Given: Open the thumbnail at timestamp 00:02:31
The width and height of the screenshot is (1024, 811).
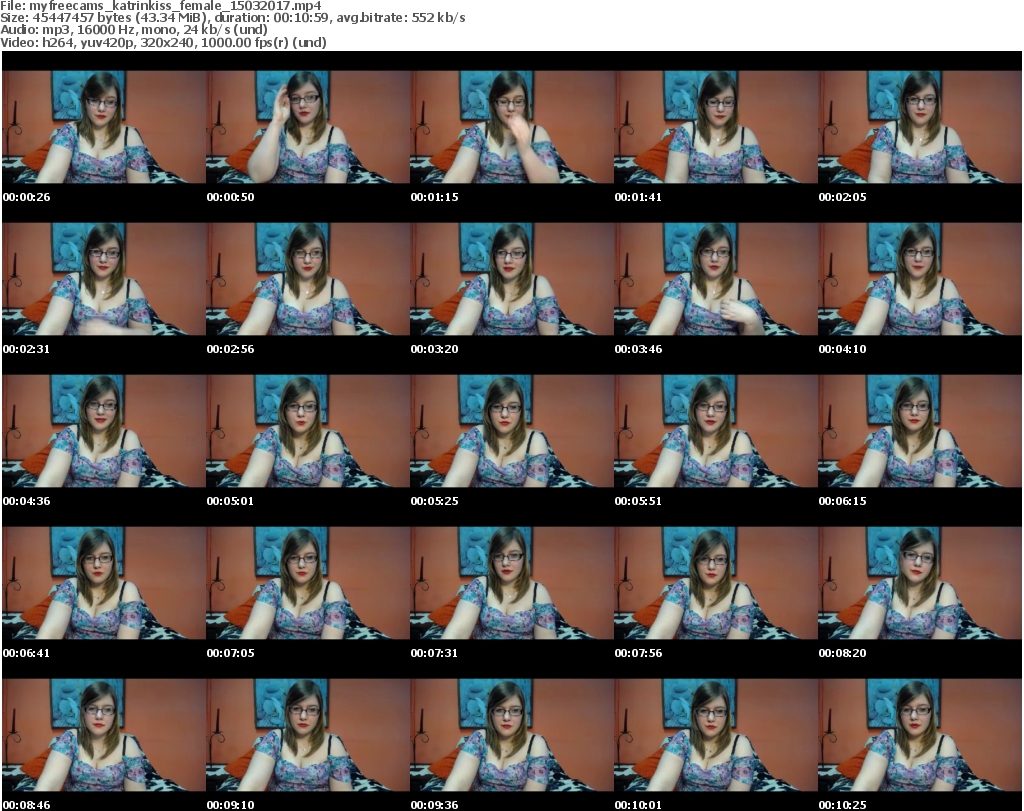Looking at the screenshot, I should (x=104, y=279).
